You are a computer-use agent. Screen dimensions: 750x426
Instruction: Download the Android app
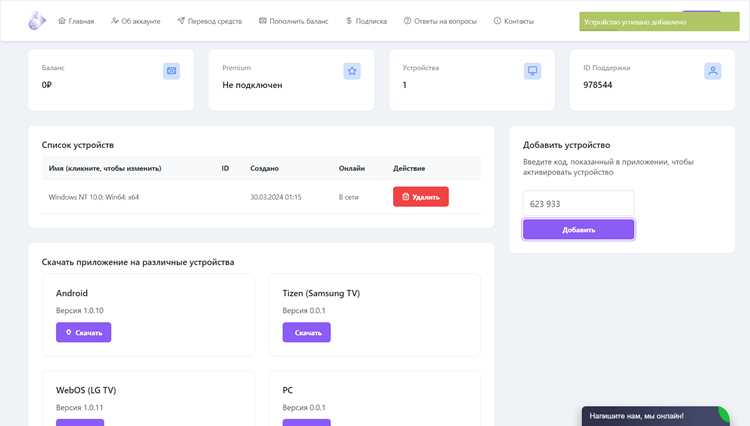tap(84, 332)
